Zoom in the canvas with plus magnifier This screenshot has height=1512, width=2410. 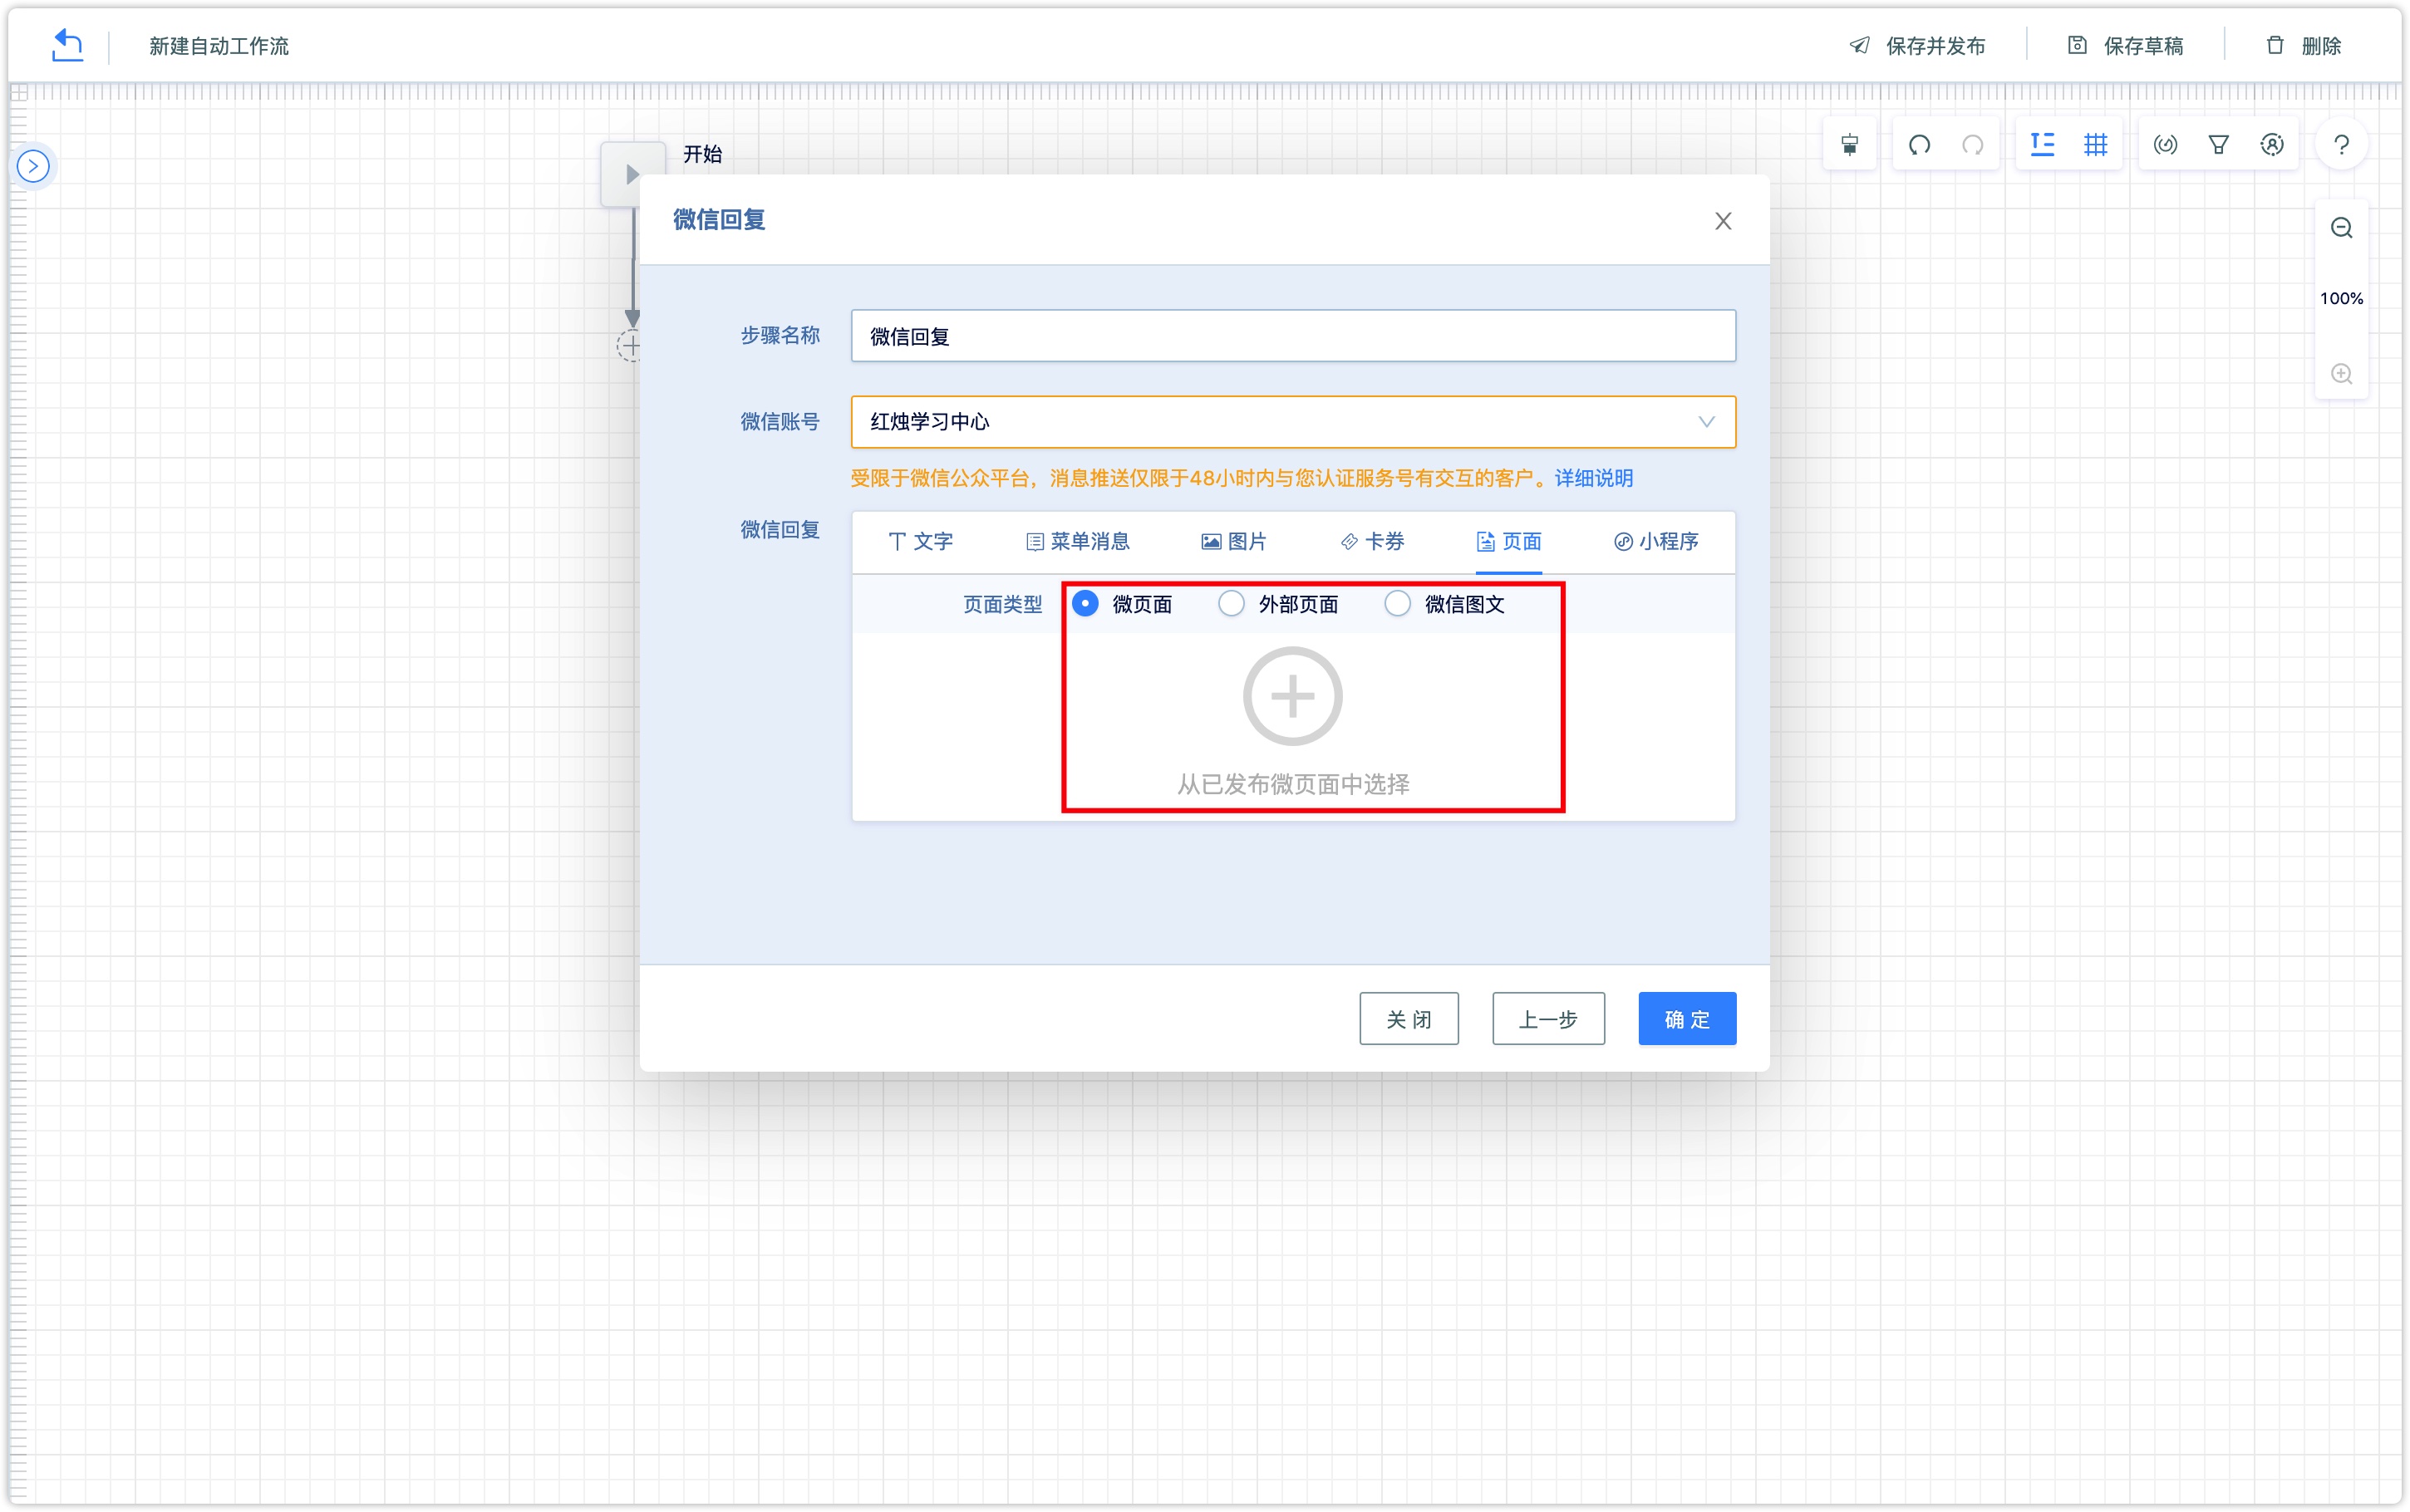pos(2341,374)
